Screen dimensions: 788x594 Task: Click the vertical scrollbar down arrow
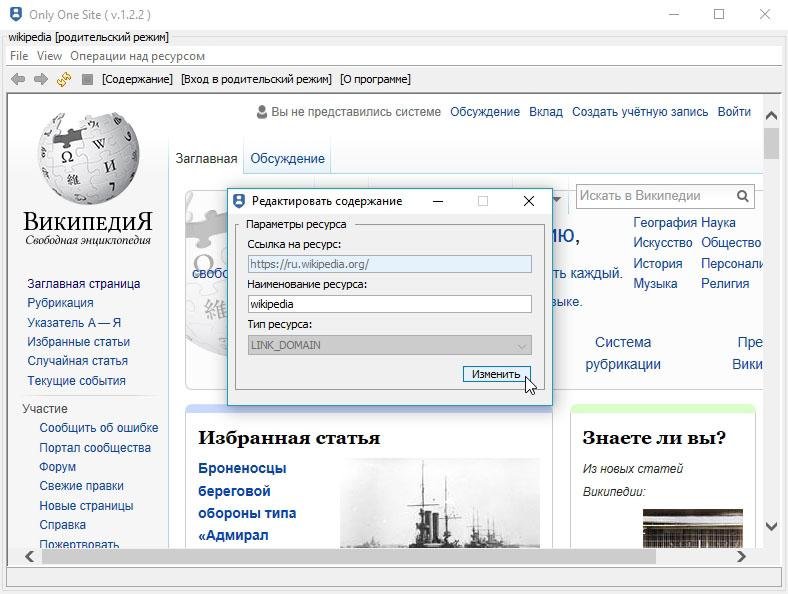[x=771, y=526]
